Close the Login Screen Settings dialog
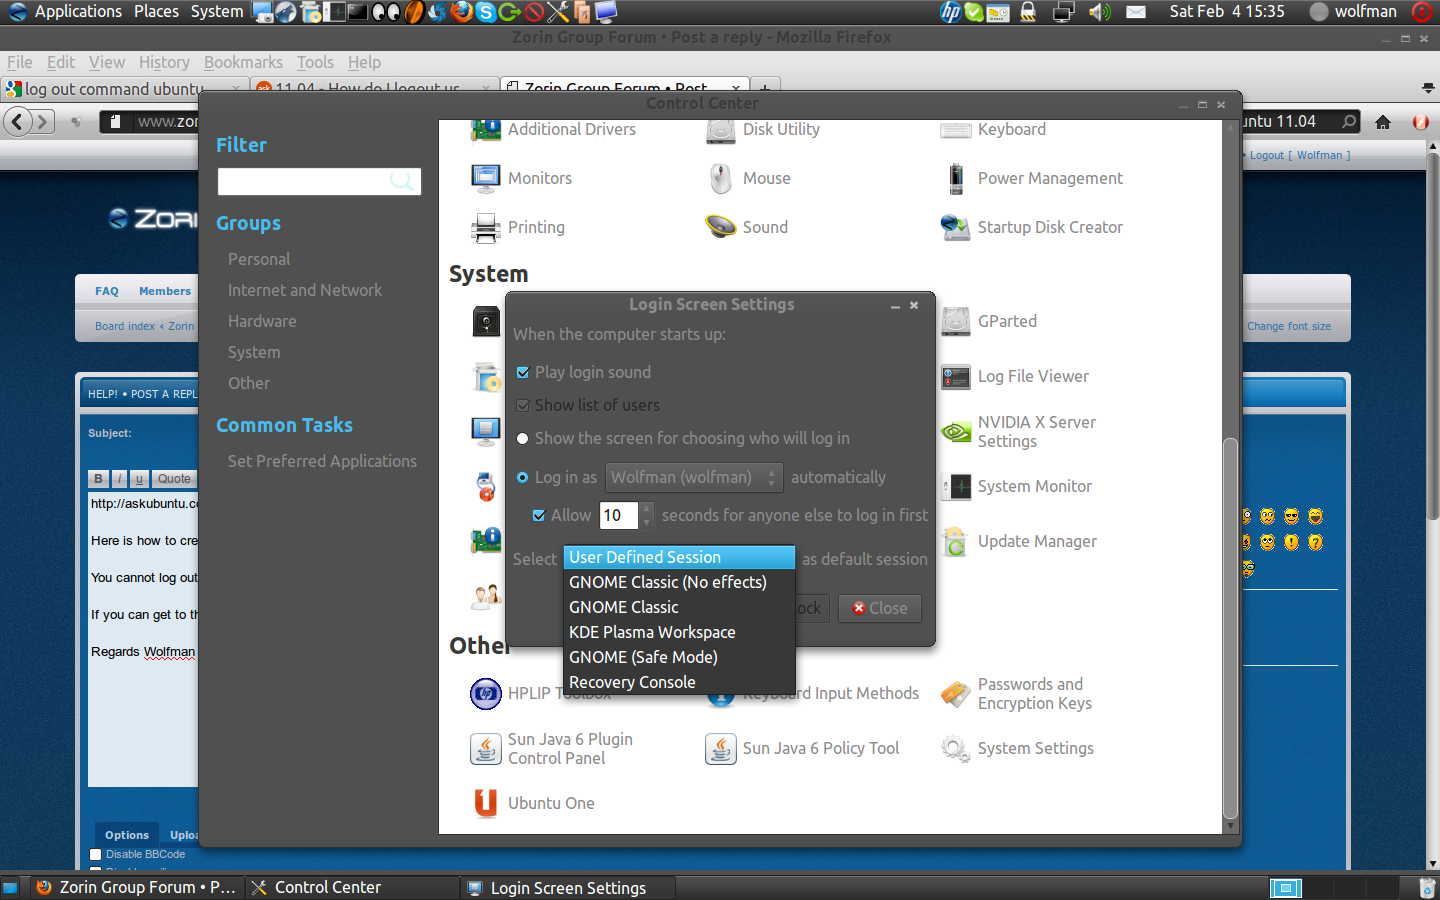 click(914, 305)
